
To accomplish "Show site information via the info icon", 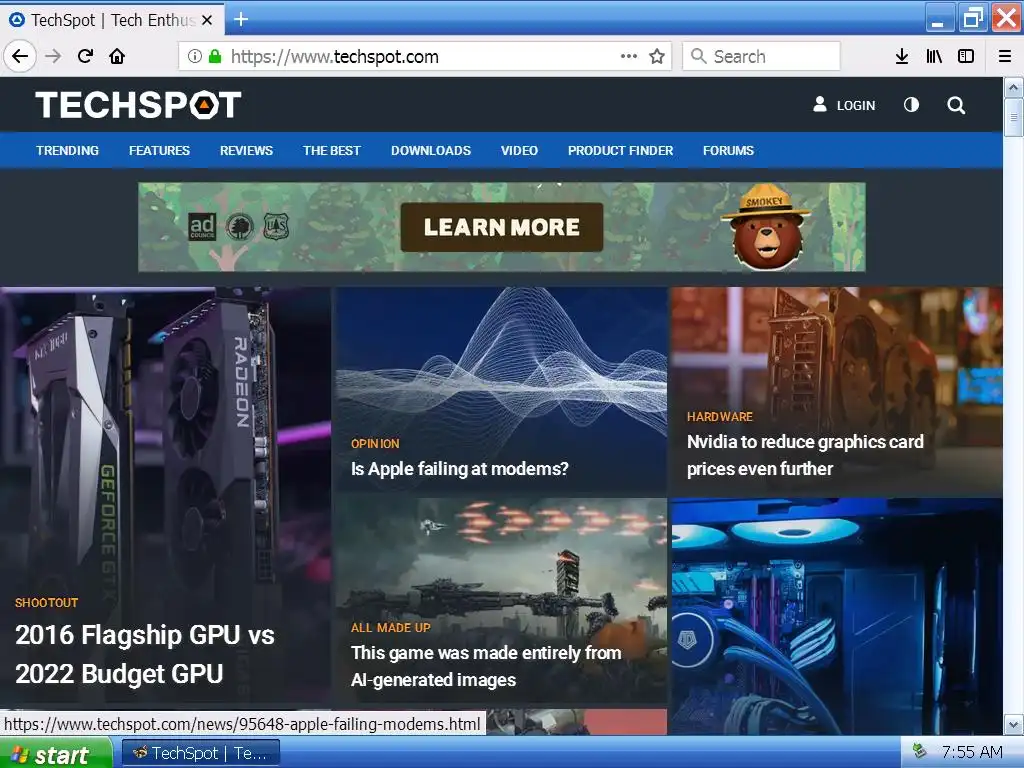I will [x=195, y=56].
